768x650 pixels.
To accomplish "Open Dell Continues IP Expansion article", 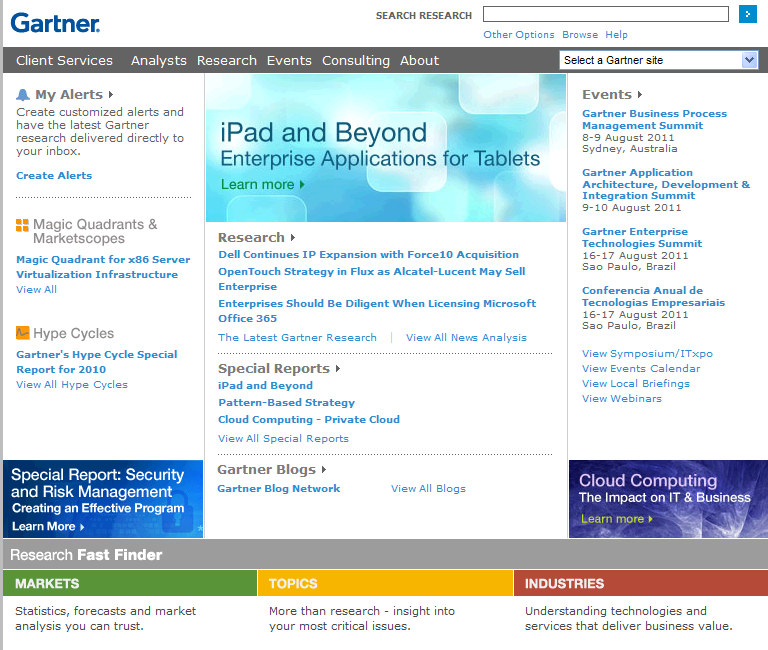I will point(368,254).
